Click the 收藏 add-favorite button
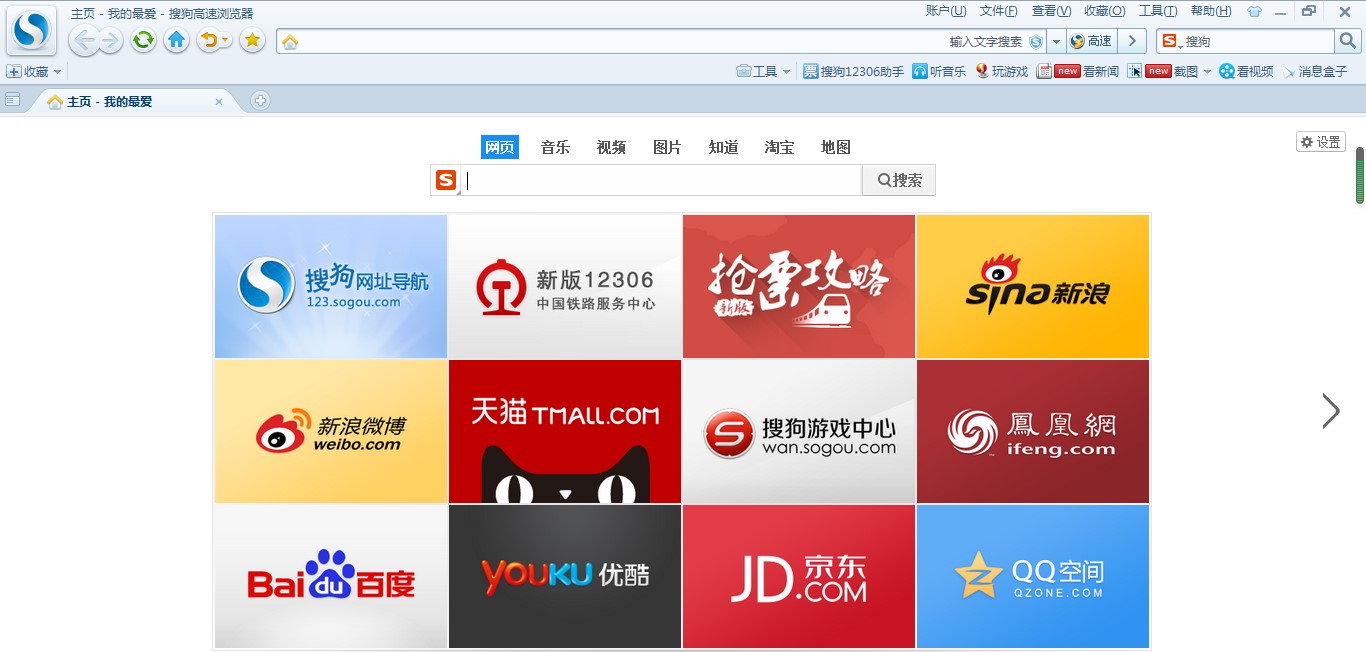The height and width of the screenshot is (652, 1366). [x=28, y=72]
